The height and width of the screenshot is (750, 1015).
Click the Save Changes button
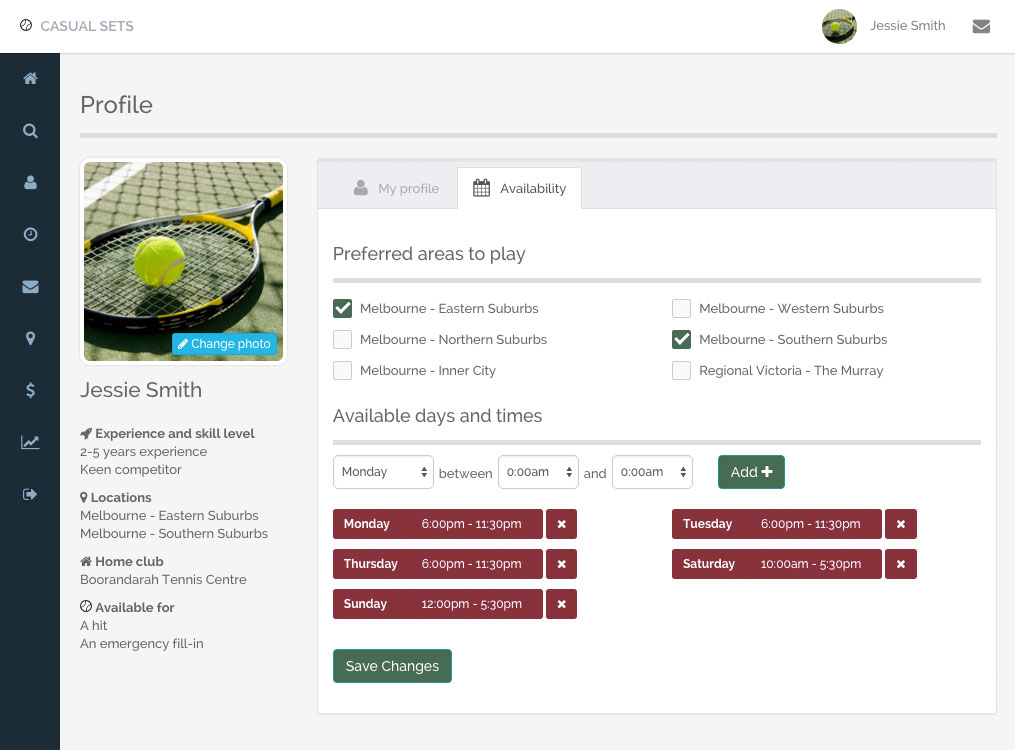[392, 665]
